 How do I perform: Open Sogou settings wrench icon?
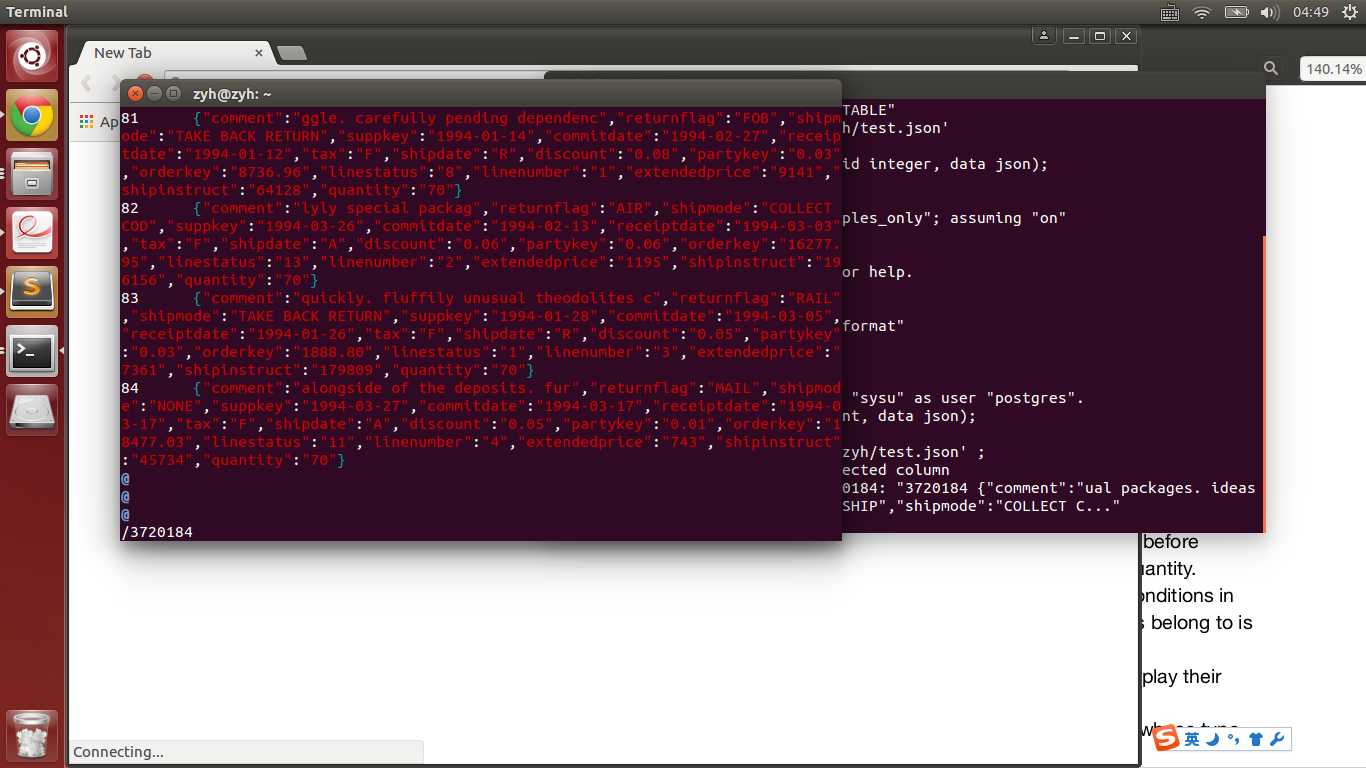pos(1277,739)
